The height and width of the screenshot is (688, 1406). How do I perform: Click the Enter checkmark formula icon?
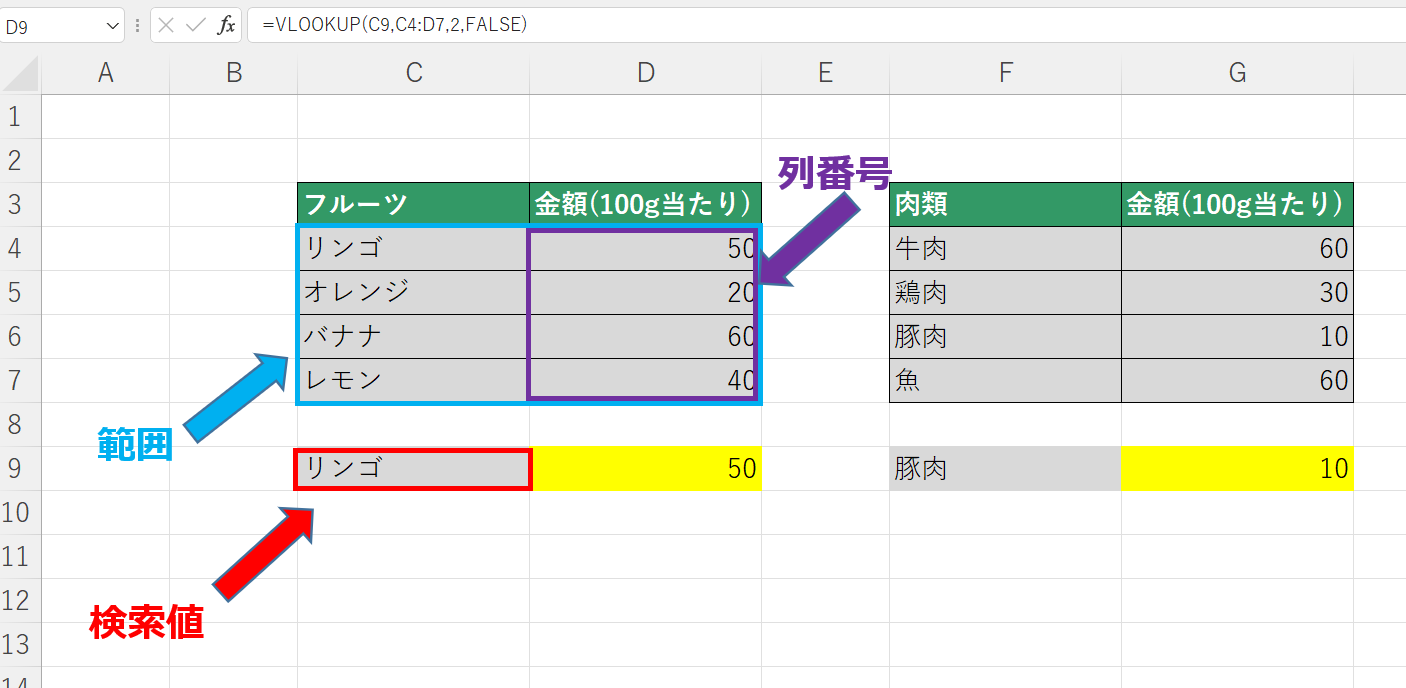click(x=196, y=26)
